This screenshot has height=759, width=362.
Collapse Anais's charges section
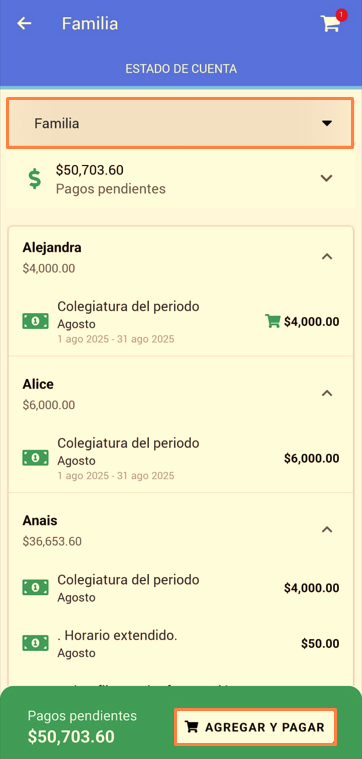click(327, 530)
